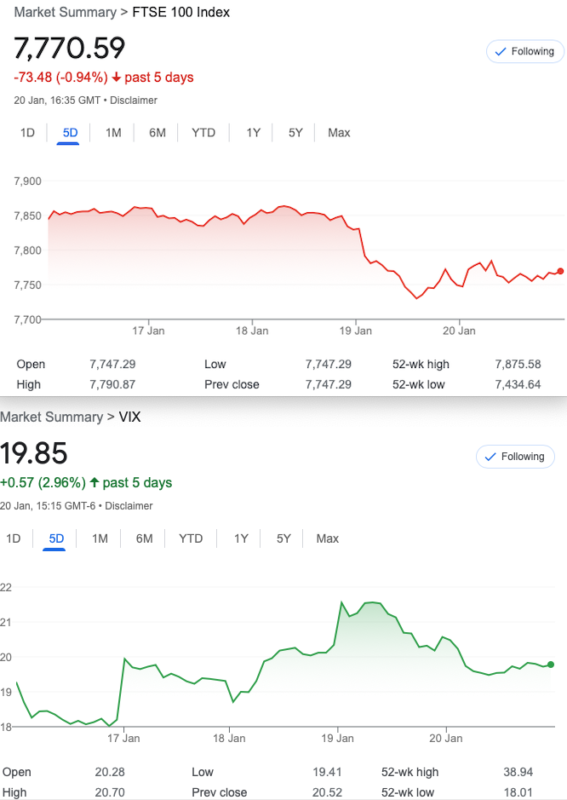Image resolution: width=567 pixels, height=800 pixels.
Task: Select 1D tab in VIX chart
Action: click(x=13, y=538)
